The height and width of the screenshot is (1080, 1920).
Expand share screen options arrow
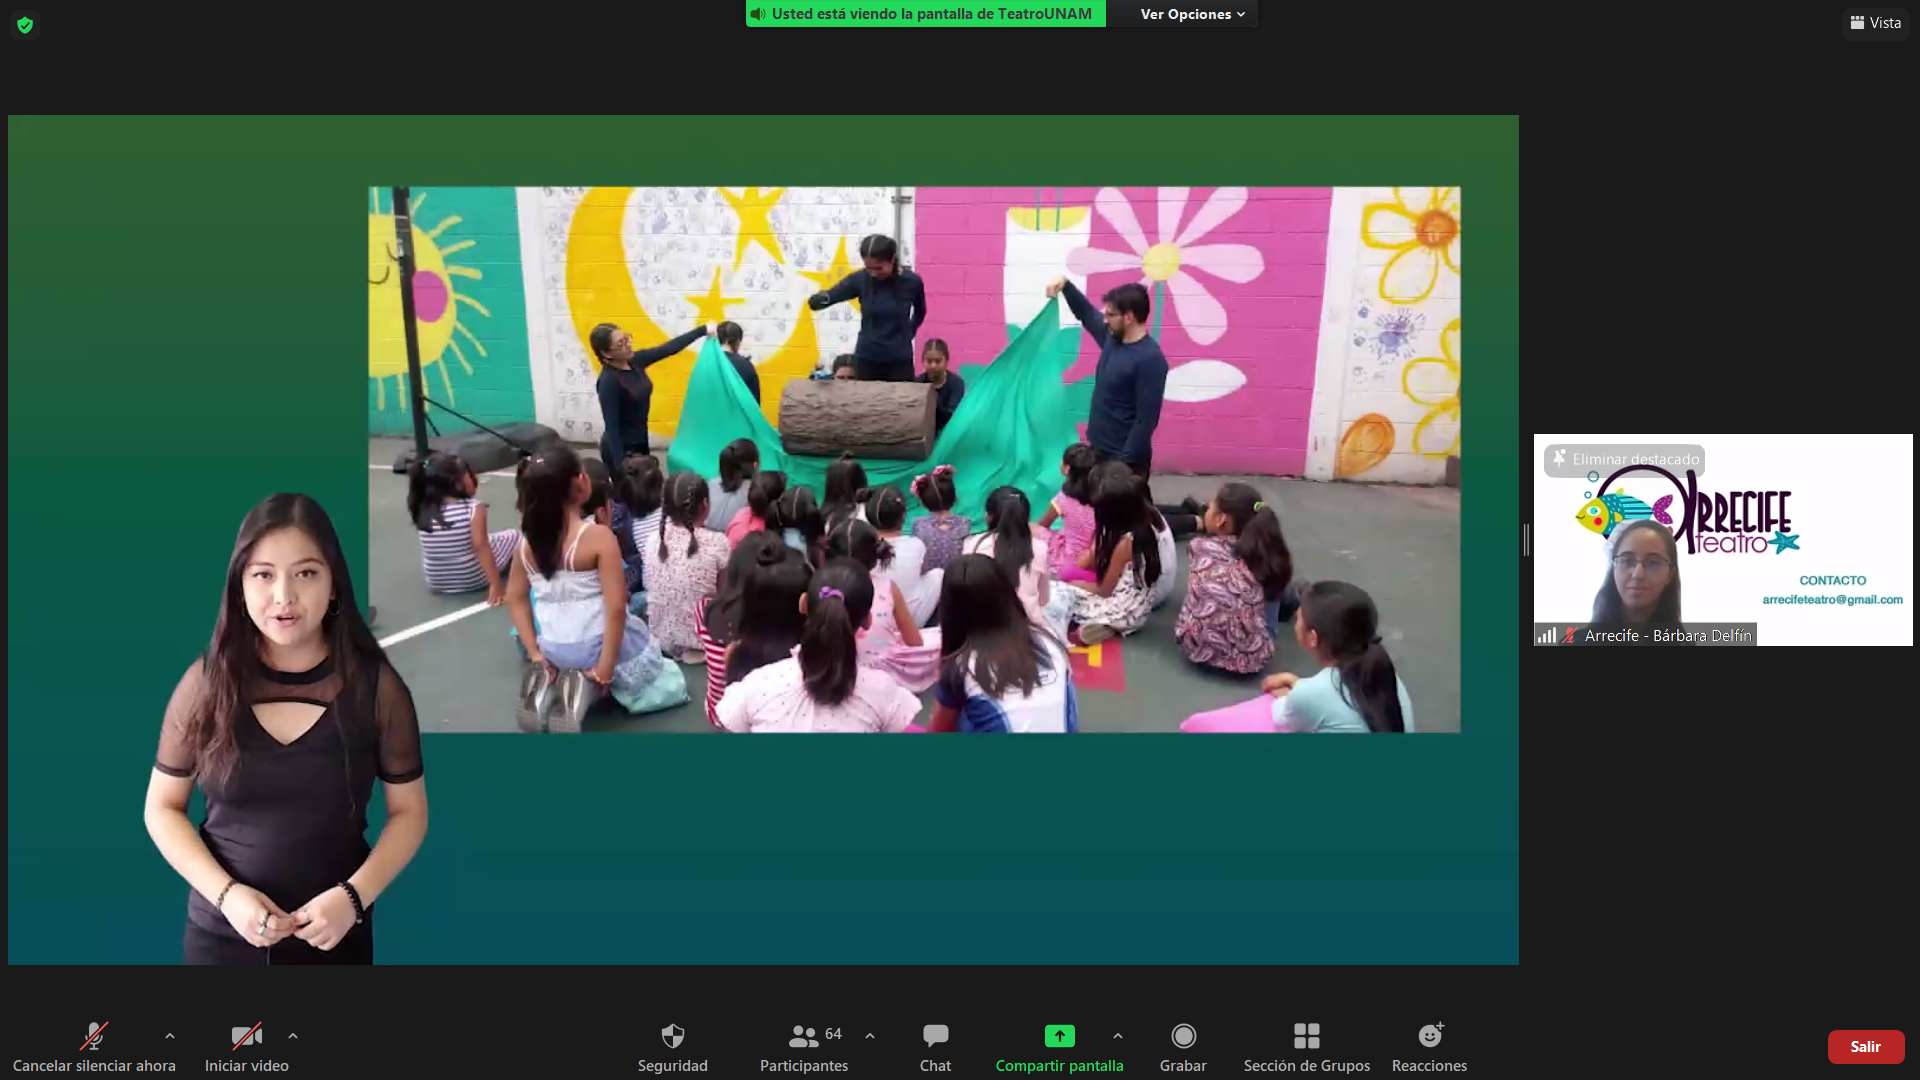tap(1118, 1036)
